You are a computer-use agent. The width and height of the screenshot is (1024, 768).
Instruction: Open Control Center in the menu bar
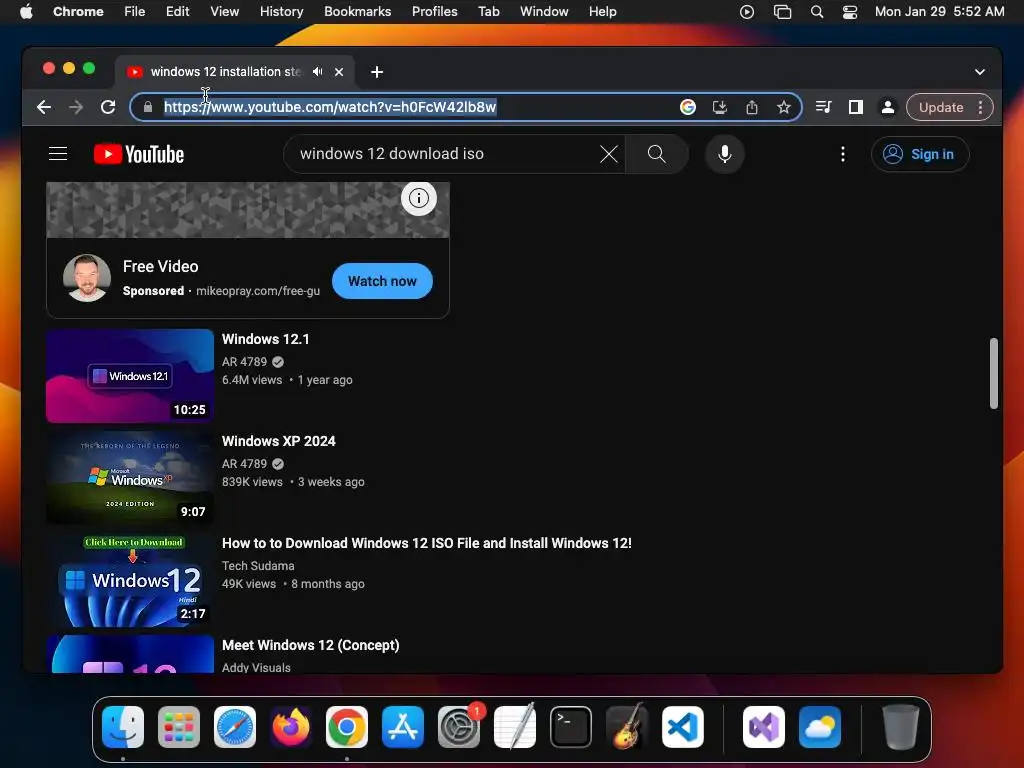pyautogui.click(x=850, y=12)
